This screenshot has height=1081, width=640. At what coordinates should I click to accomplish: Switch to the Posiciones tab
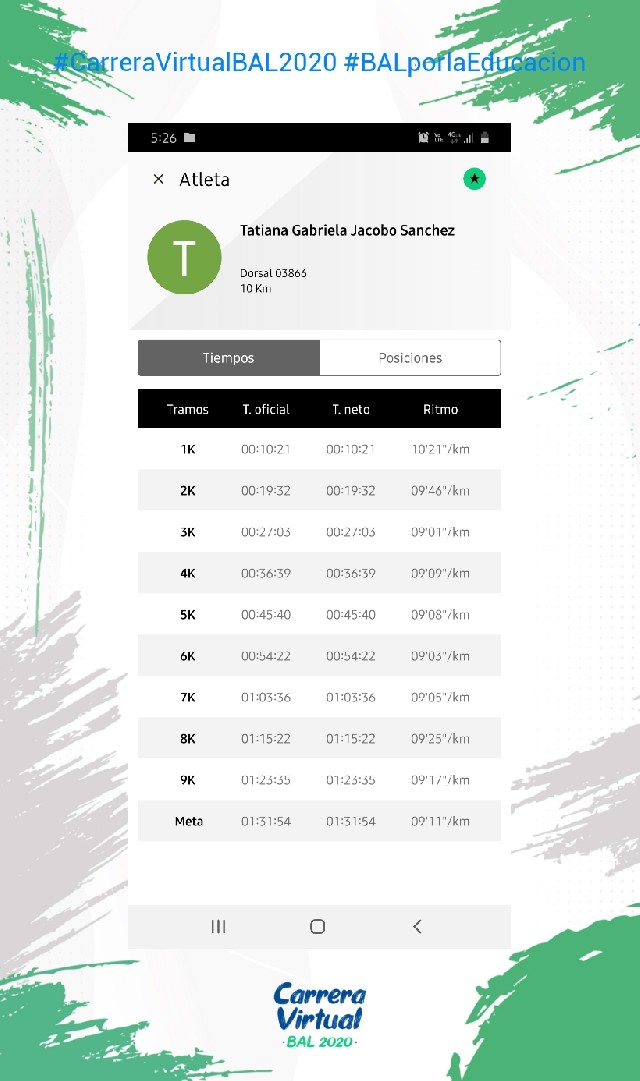(x=410, y=358)
